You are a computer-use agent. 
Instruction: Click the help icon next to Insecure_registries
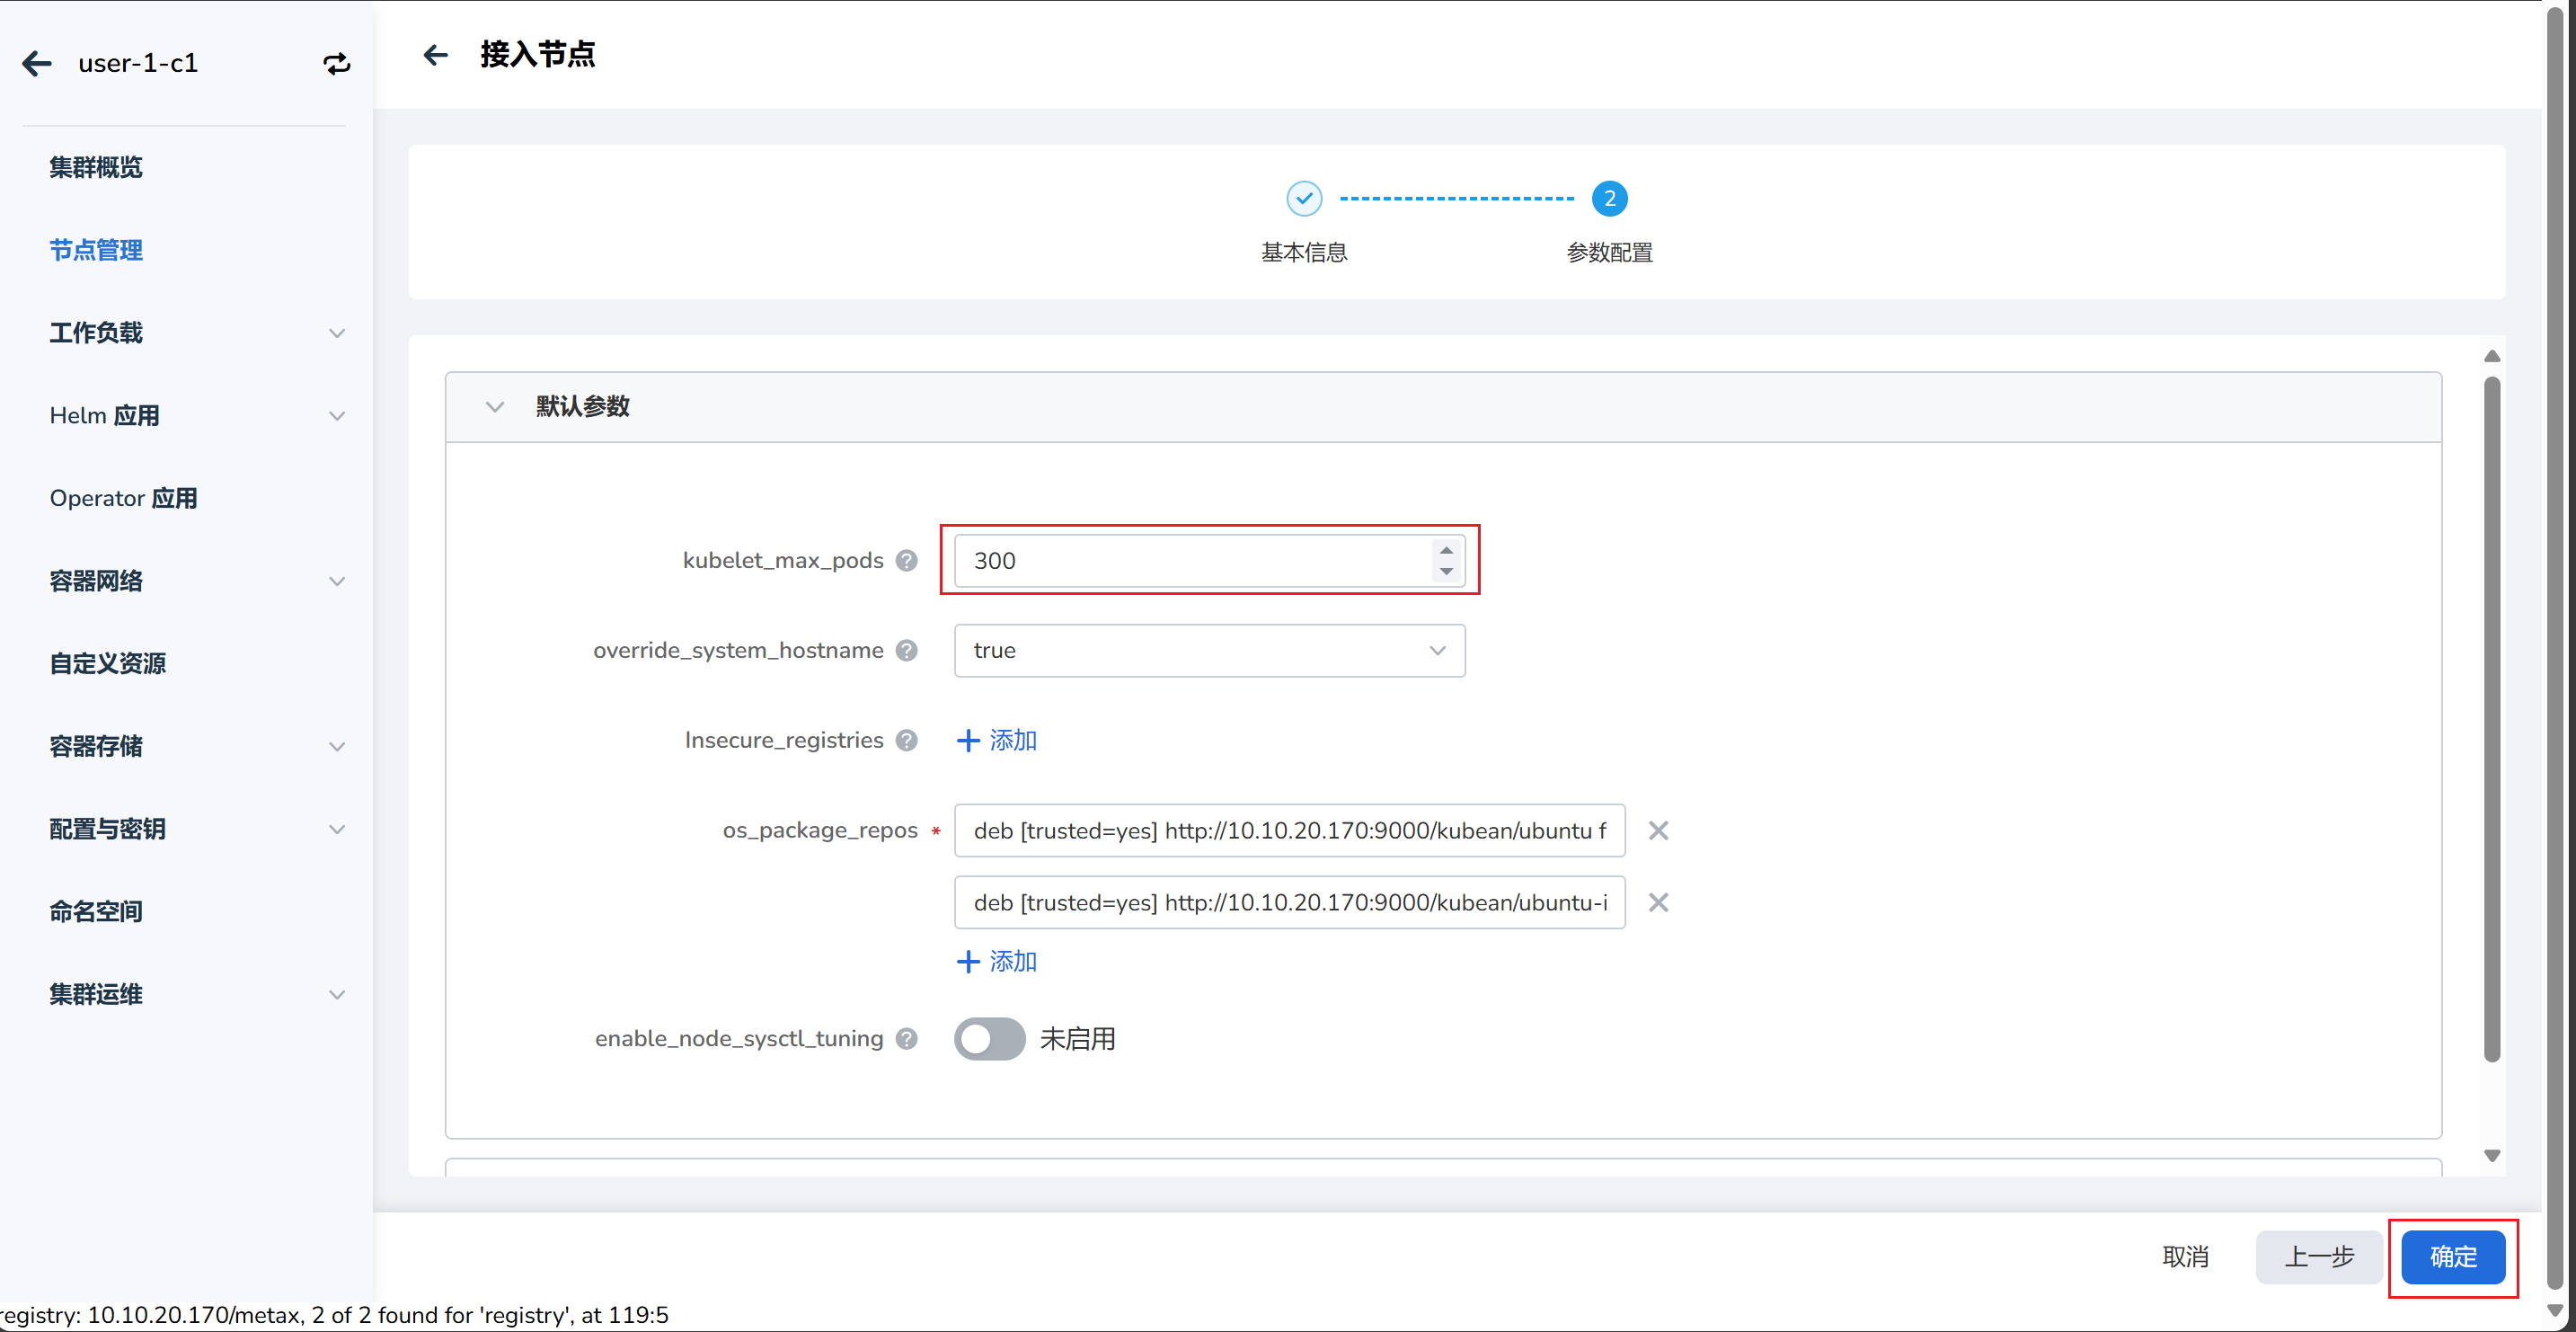tap(907, 740)
